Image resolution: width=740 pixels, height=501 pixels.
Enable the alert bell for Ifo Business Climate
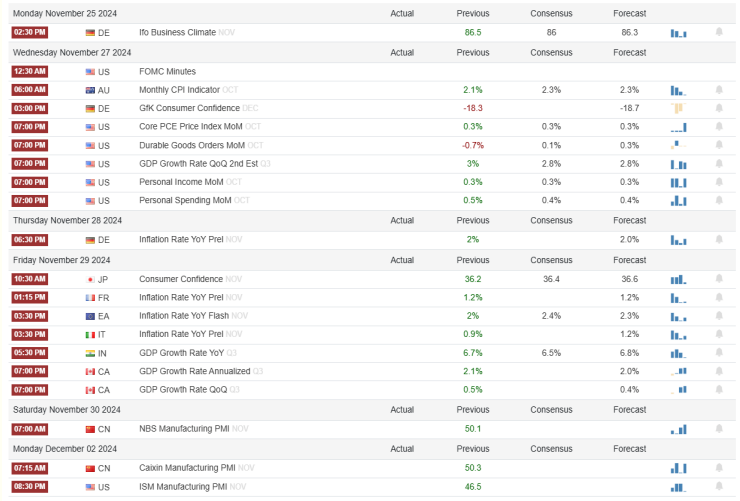click(x=719, y=33)
